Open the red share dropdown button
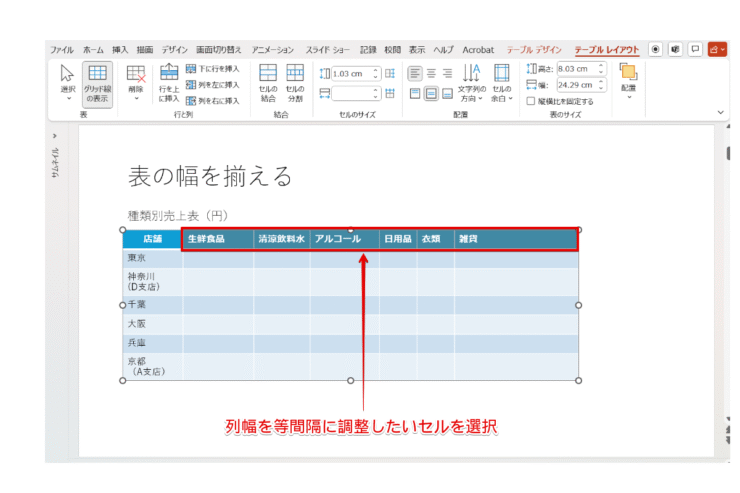 tap(717, 50)
